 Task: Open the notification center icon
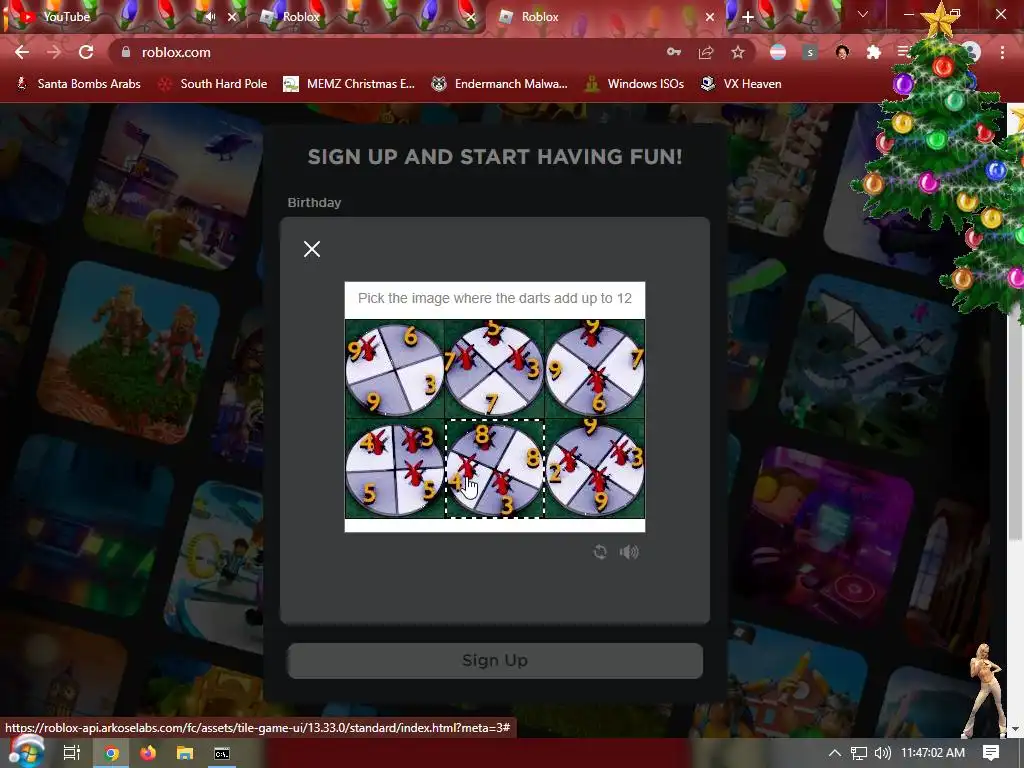point(991,753)
